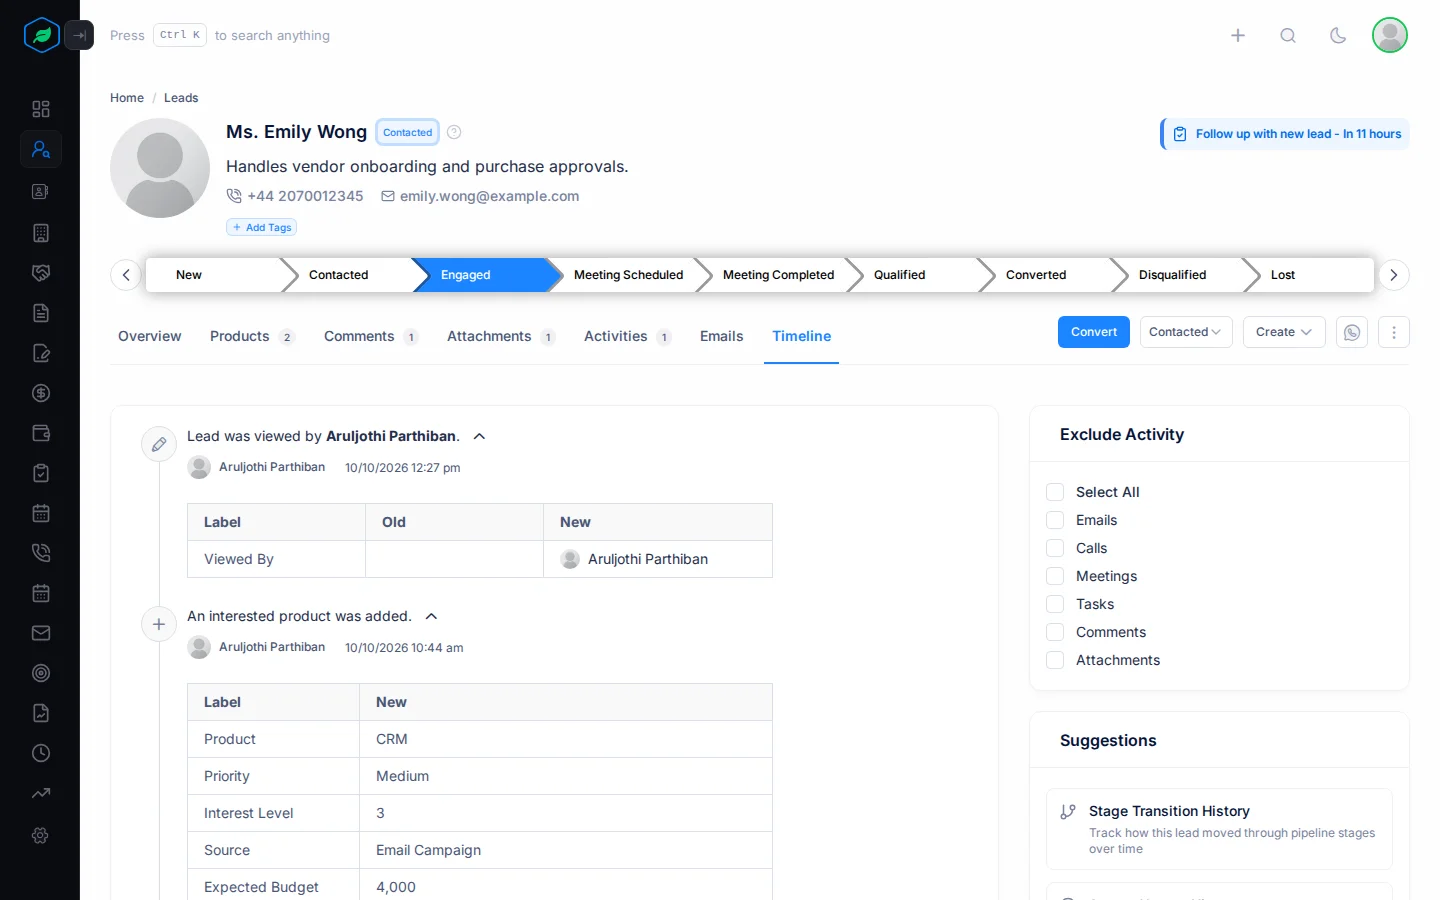The image size is (1440, 900).
Task: Go to Leads breadcrumb link
Action: click(181, 98)
